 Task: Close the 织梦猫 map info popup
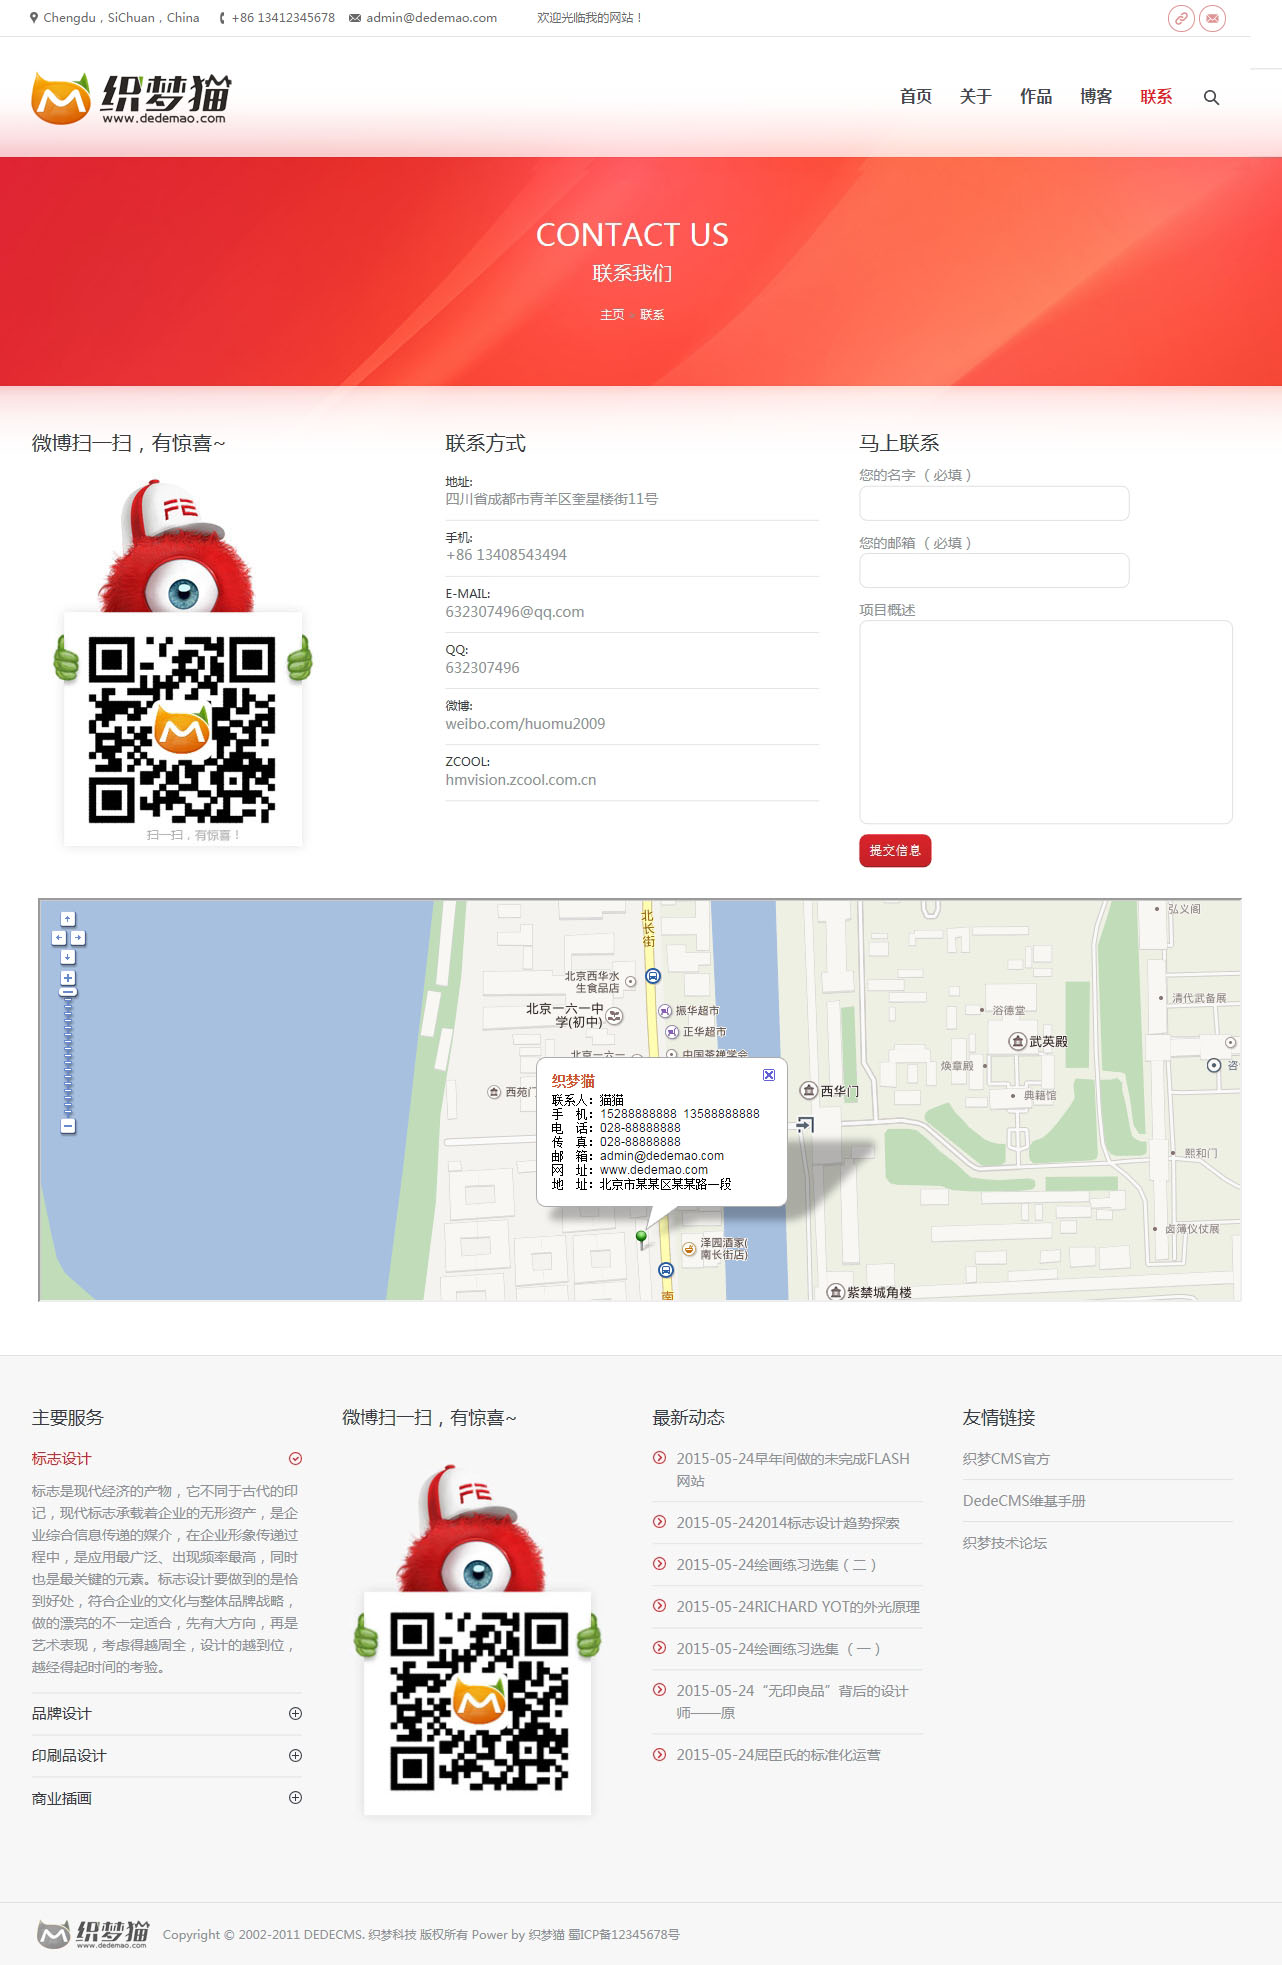click(x=769, y=1075)
